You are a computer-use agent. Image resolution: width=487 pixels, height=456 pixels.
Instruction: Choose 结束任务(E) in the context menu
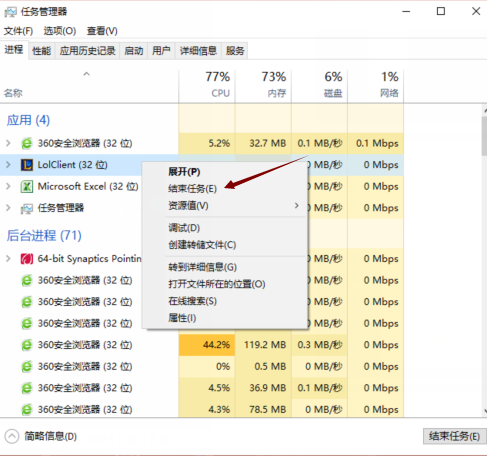(x=192, y=189)
